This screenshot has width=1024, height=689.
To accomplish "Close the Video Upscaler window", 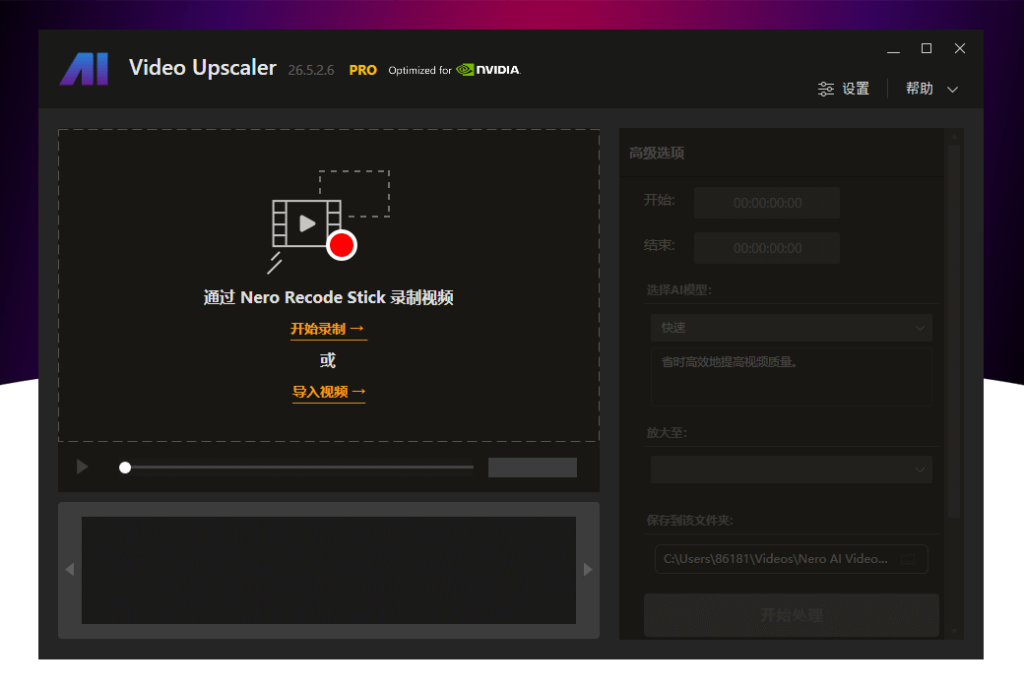I will pos(959,48).
